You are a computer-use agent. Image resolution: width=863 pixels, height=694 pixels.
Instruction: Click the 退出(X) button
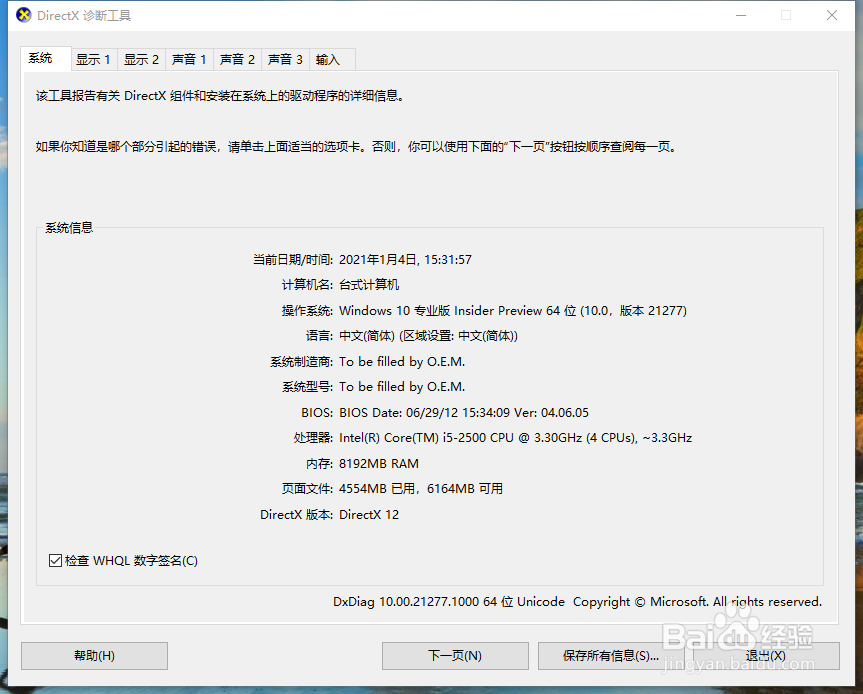[766, 656]
